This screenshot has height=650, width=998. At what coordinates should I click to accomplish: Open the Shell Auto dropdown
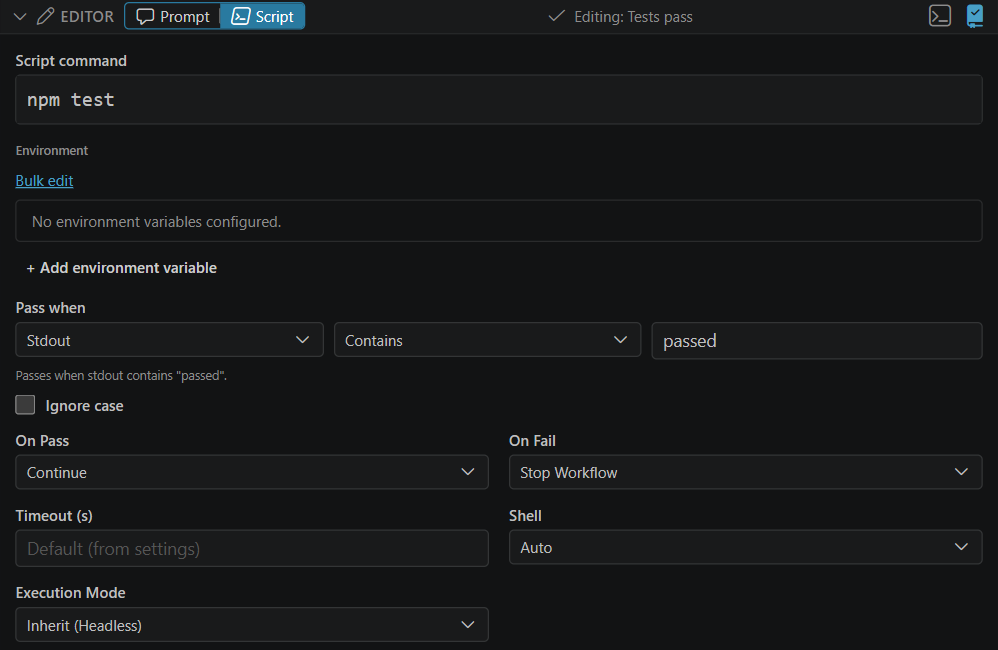pyautogui.click(x=745, y=548)
